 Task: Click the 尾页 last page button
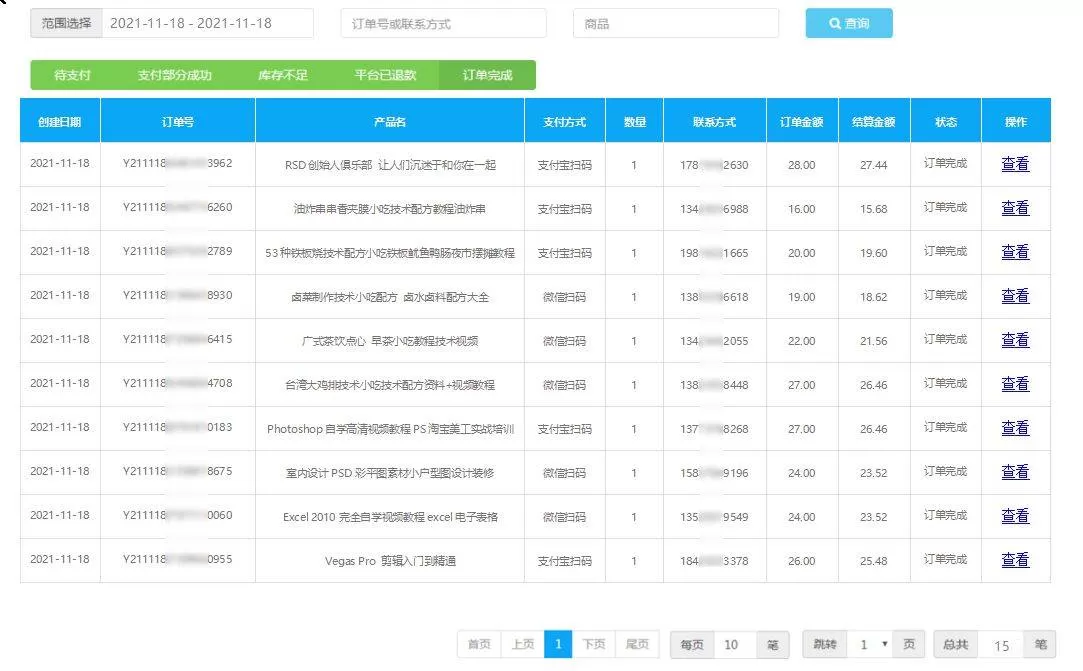pyautogui.click(x=637, y=644)
